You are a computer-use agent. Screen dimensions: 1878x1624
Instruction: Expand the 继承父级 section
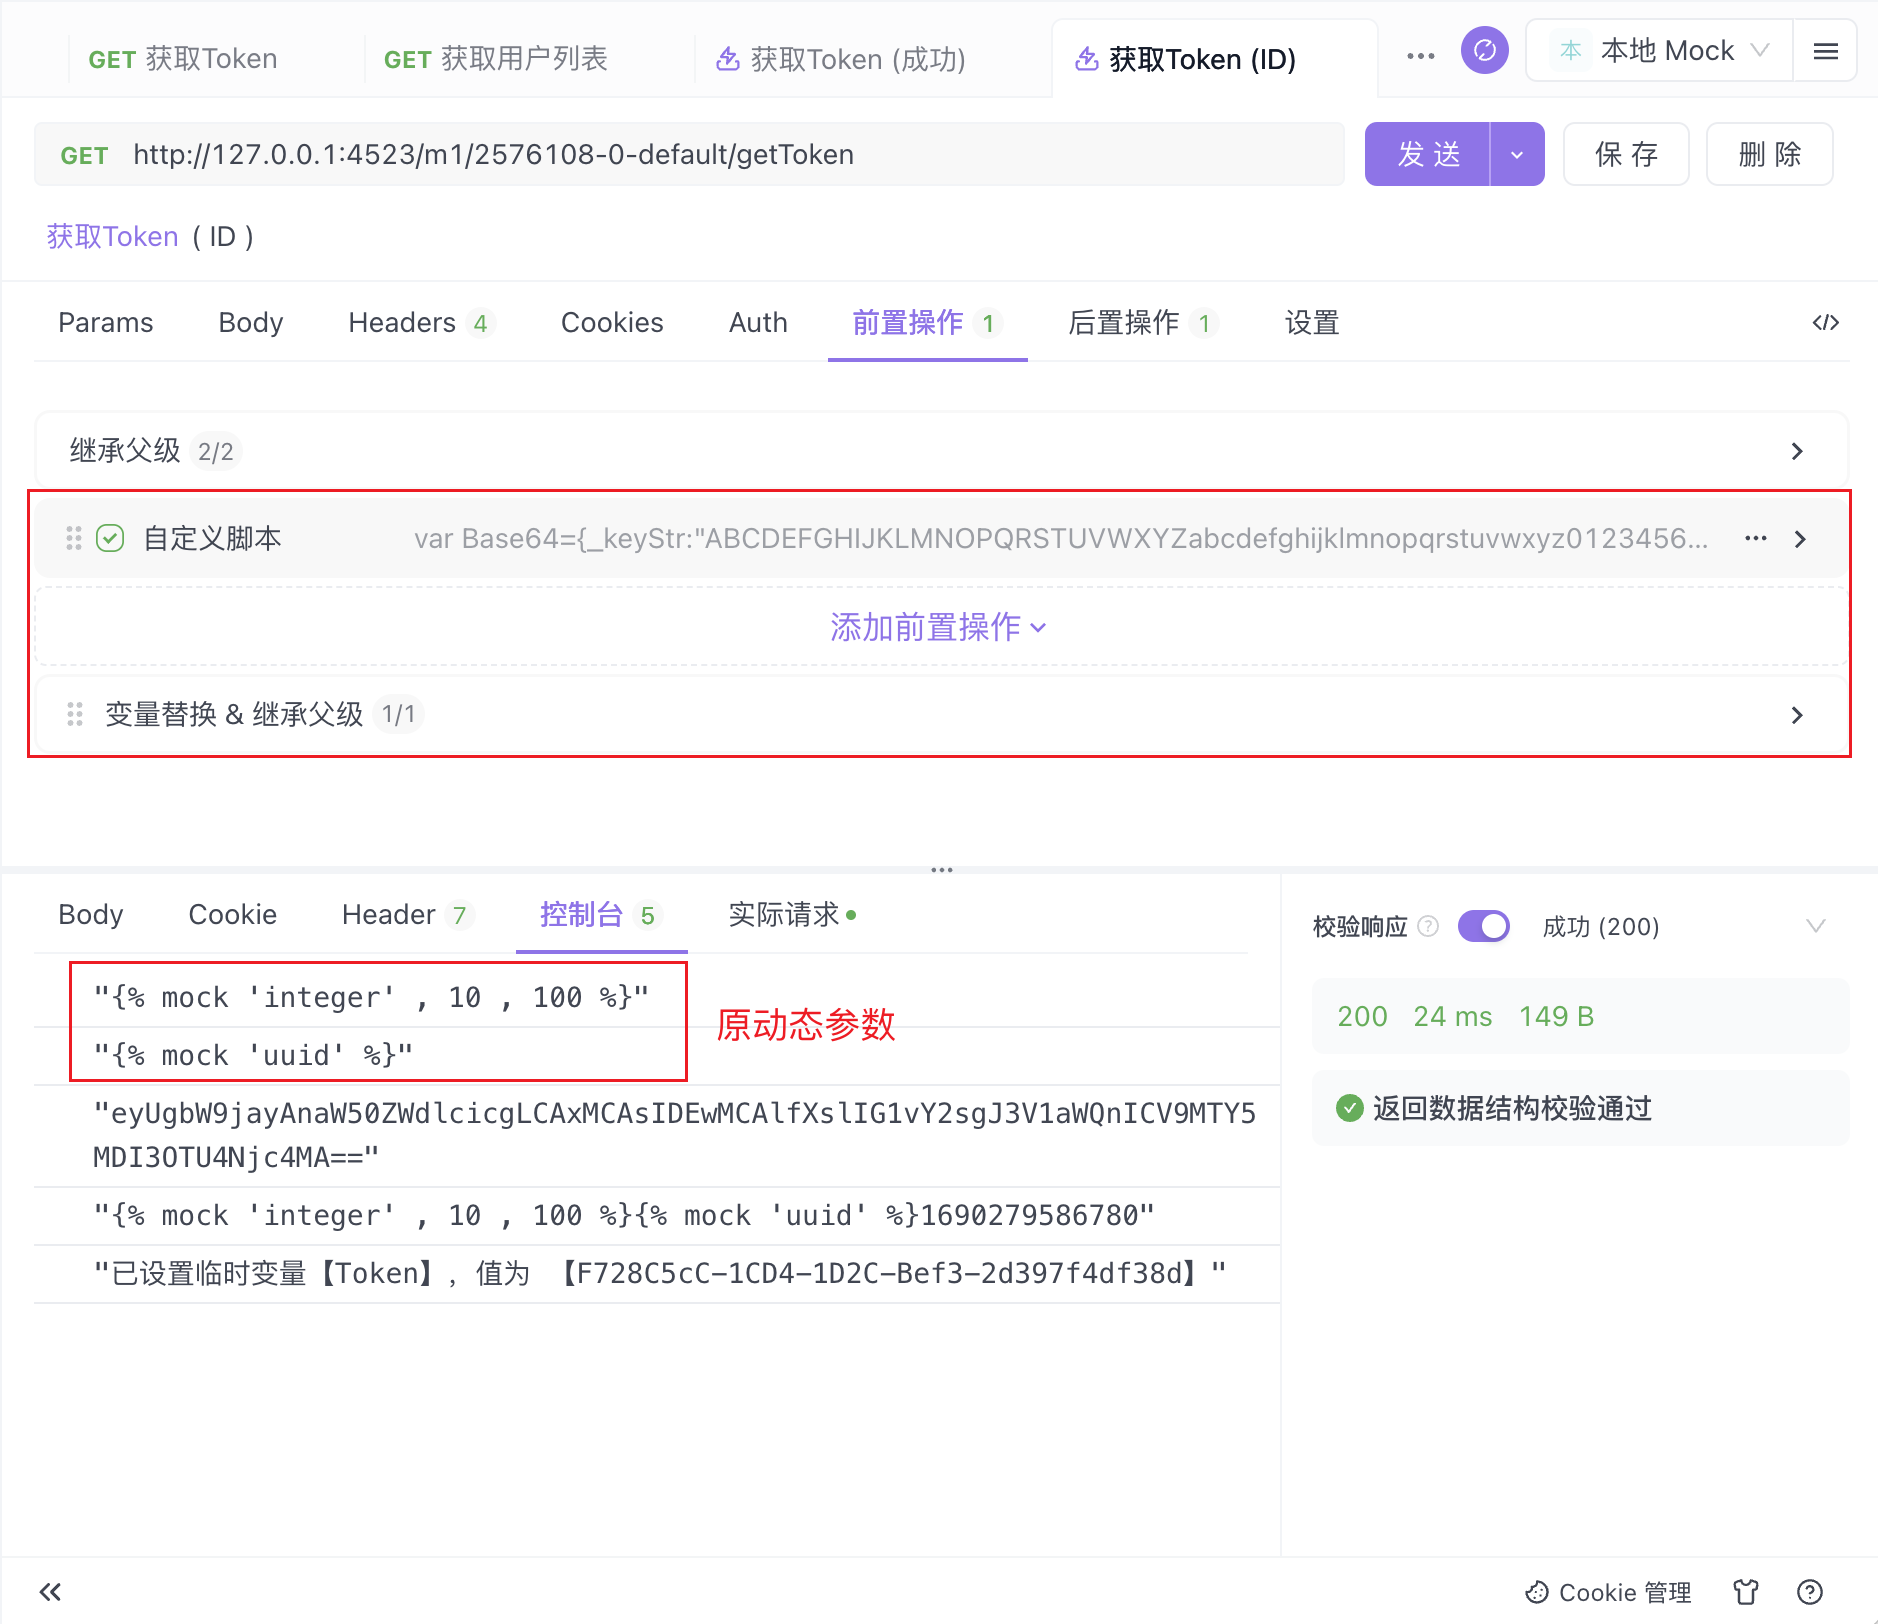1799,451
